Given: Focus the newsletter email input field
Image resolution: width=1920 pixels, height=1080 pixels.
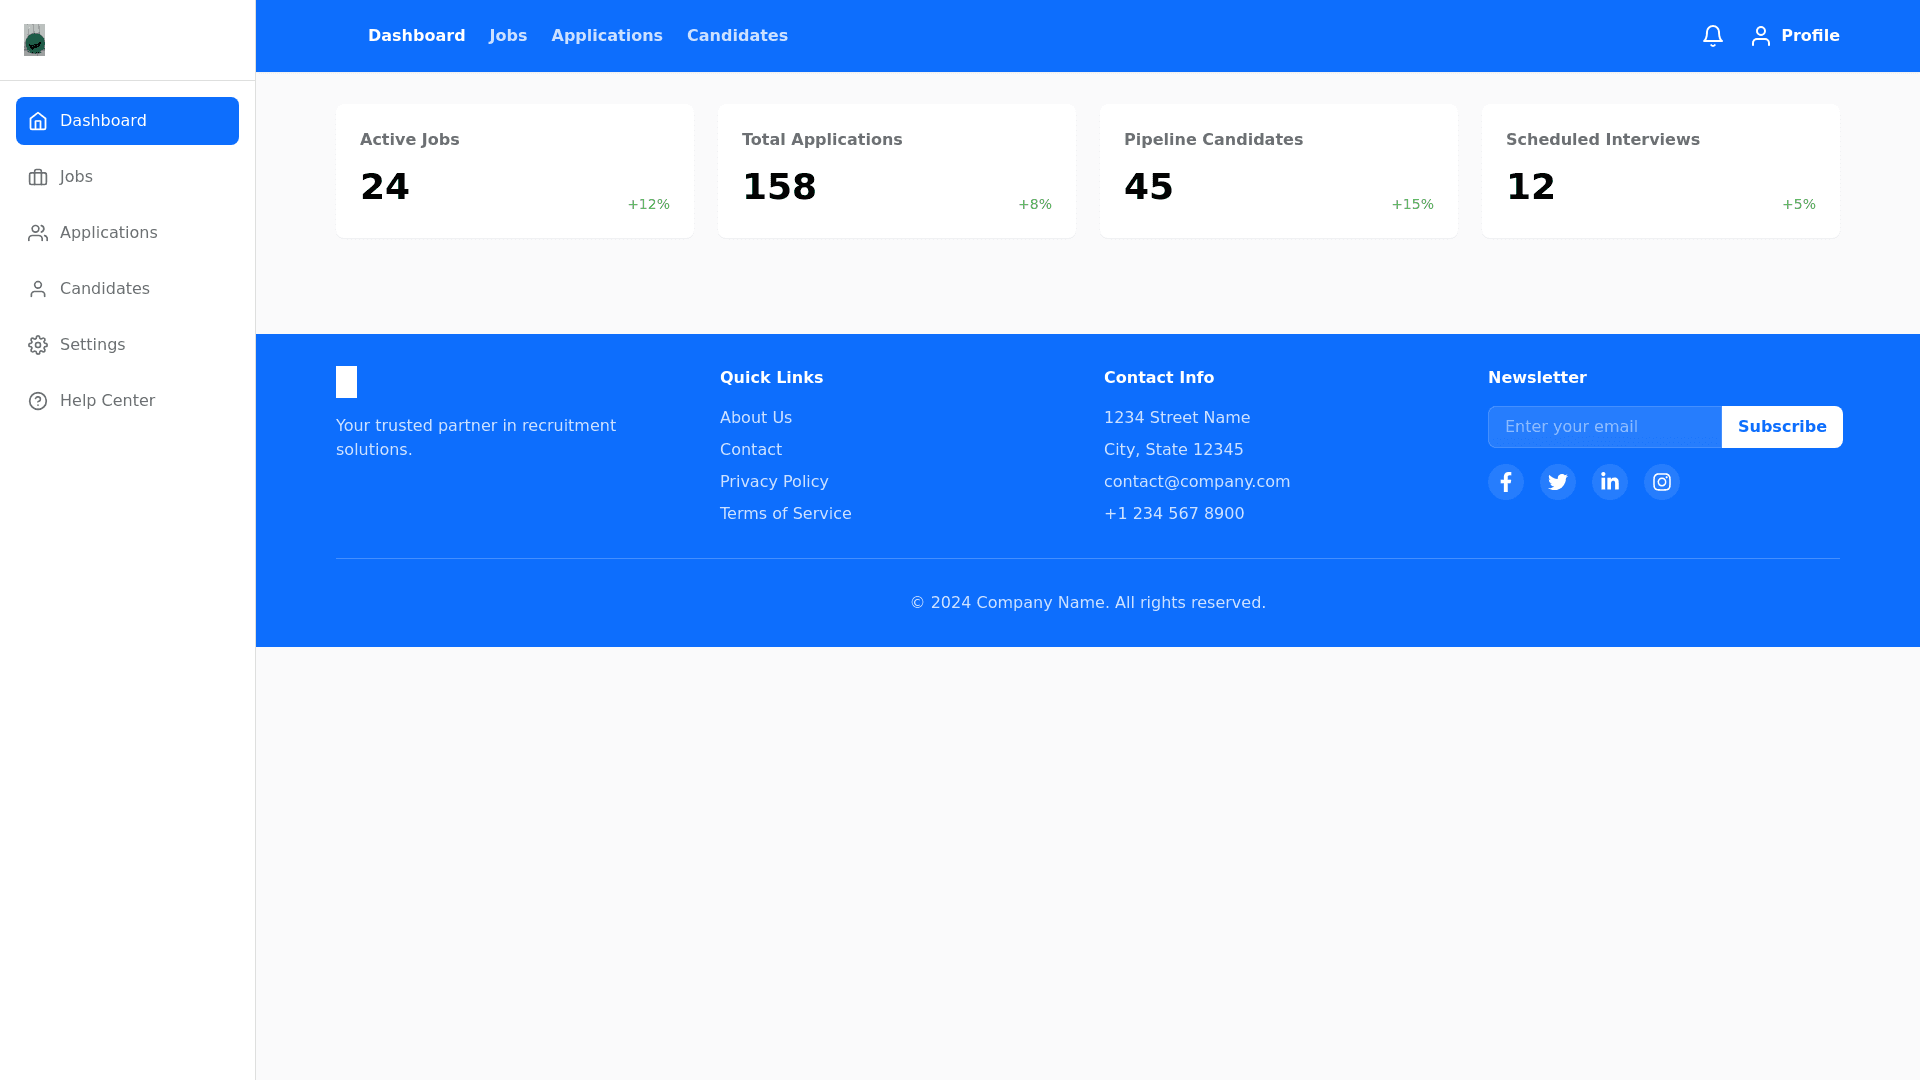Looking at the screenshot, I should tap(1604, 427).
